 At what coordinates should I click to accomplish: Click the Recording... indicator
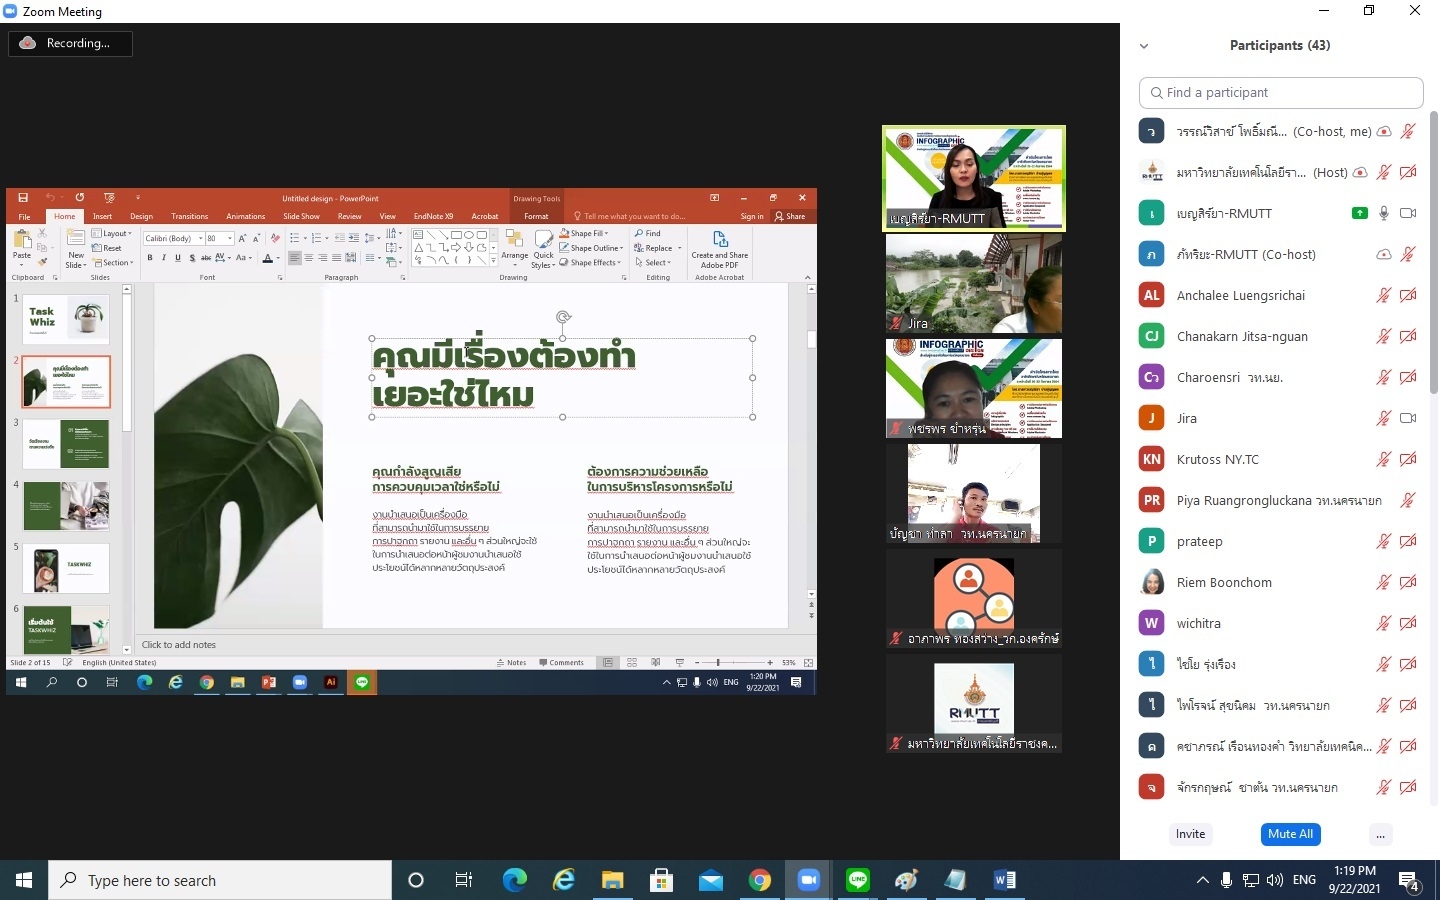70,43
